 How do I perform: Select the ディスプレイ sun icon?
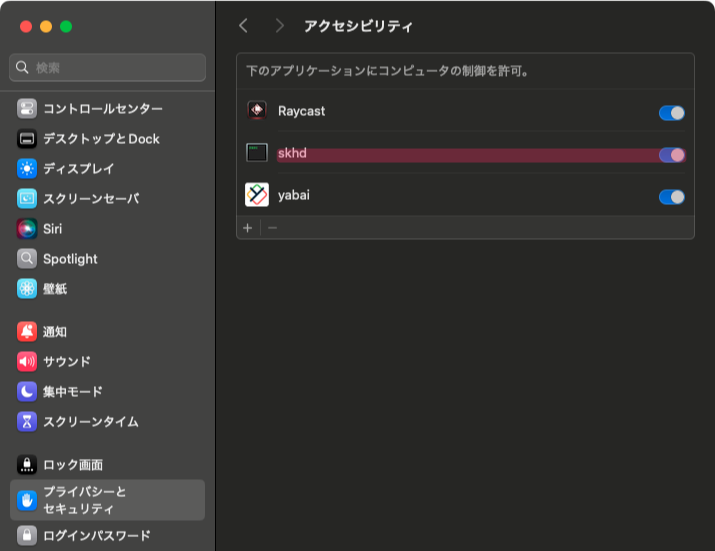[x=27, y=169]
